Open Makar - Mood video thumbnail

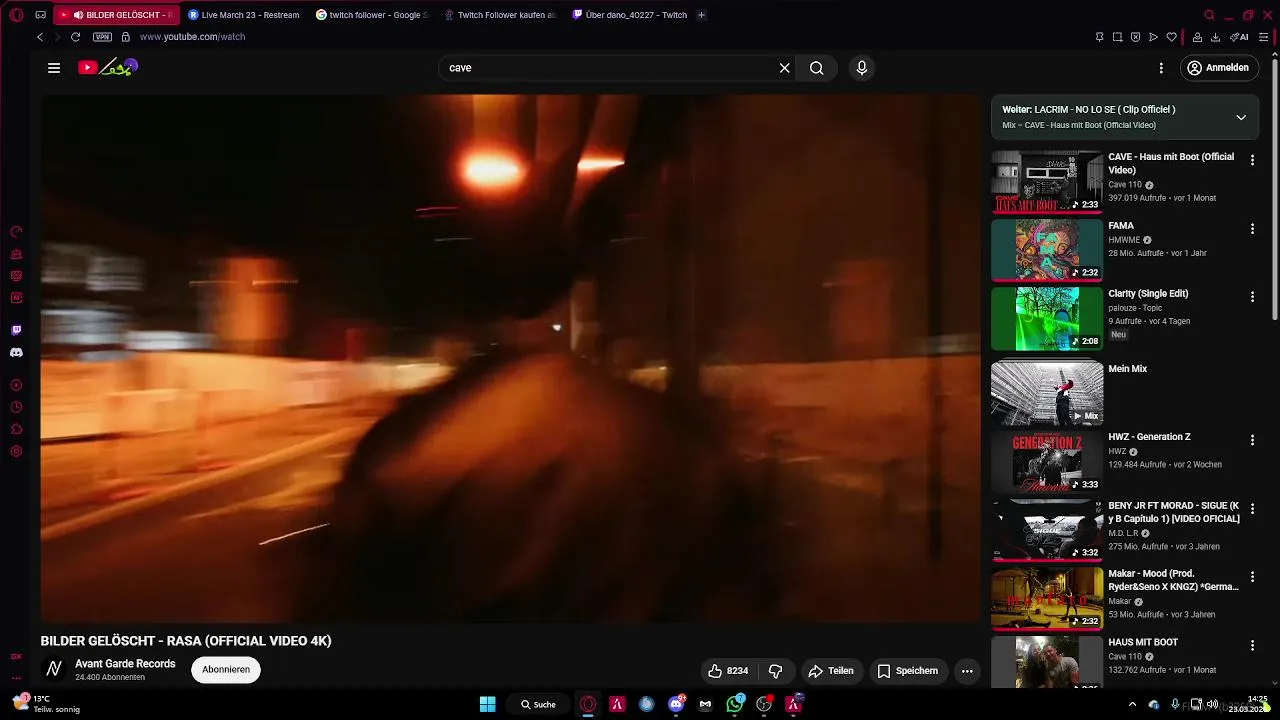pos(1047,598)
